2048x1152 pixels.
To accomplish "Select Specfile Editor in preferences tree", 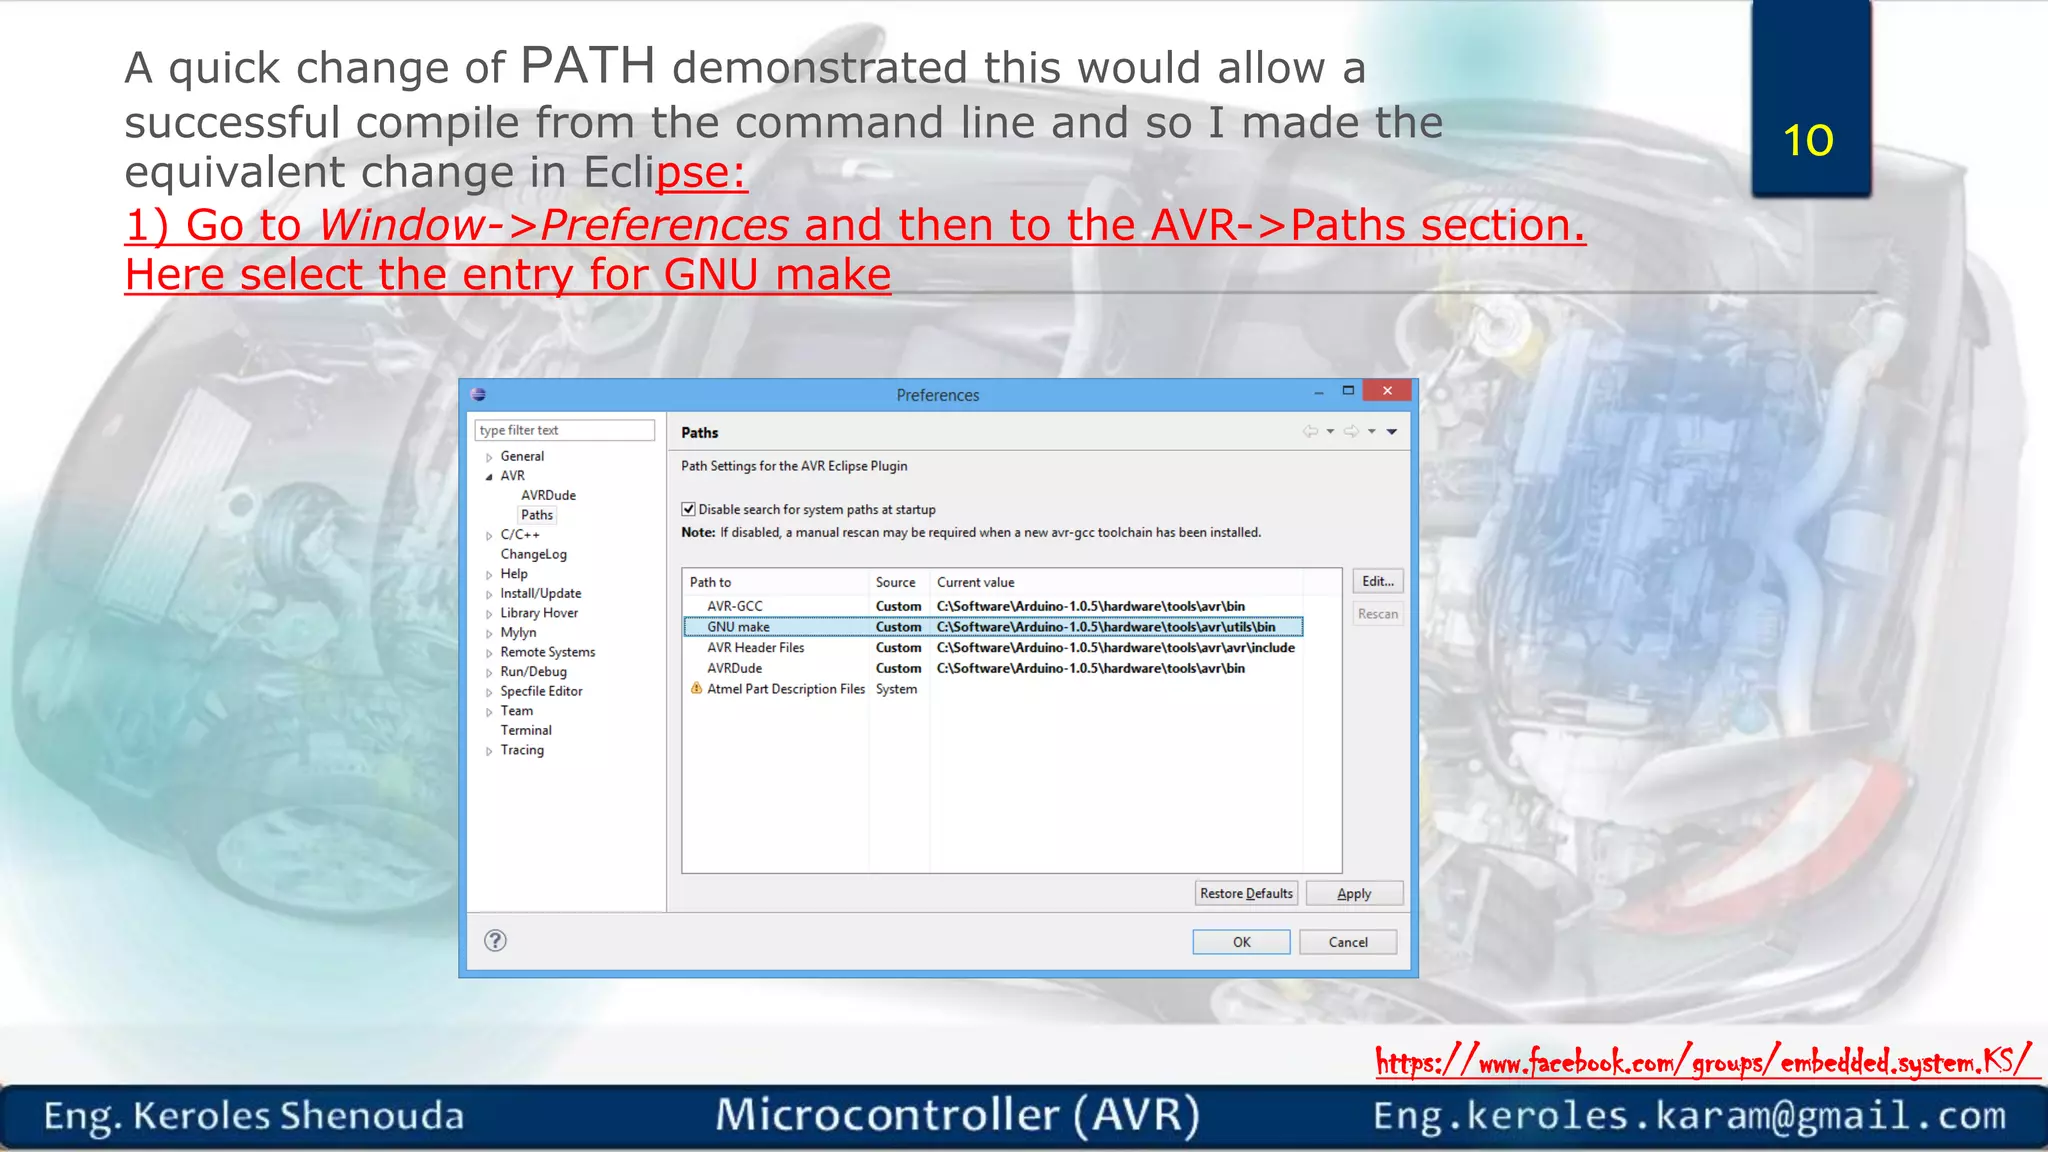I will [541, 691].
